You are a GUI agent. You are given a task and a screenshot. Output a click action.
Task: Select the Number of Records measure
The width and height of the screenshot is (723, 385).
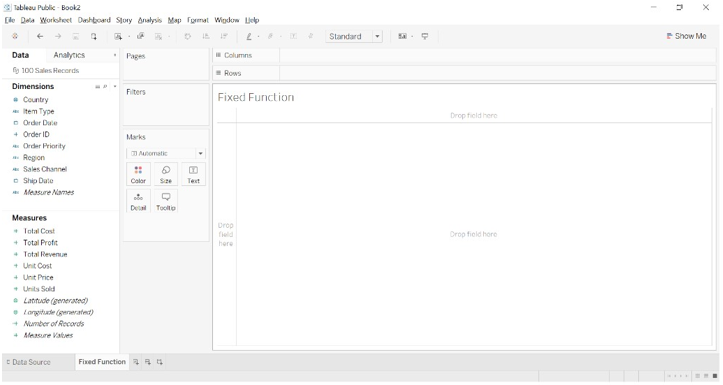54,323
